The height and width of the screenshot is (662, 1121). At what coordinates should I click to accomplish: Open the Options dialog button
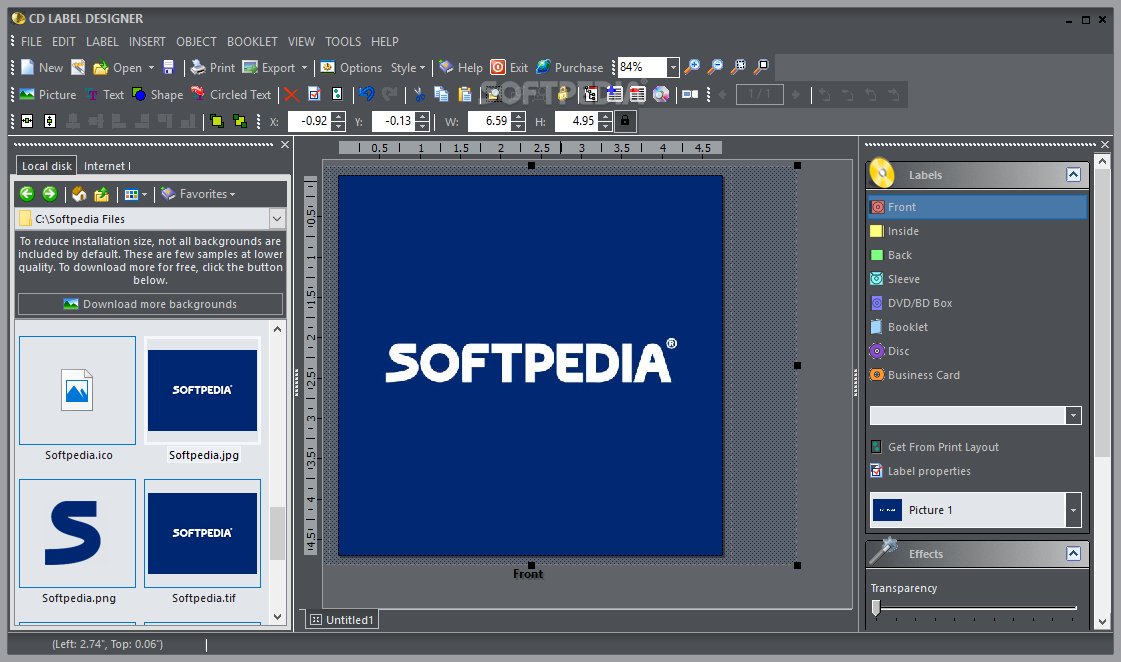coord(351,67)
